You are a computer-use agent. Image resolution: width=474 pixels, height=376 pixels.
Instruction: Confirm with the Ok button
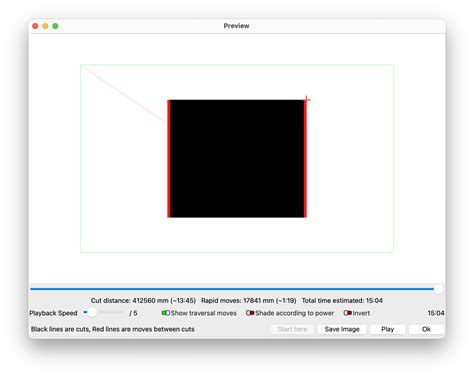426,329
